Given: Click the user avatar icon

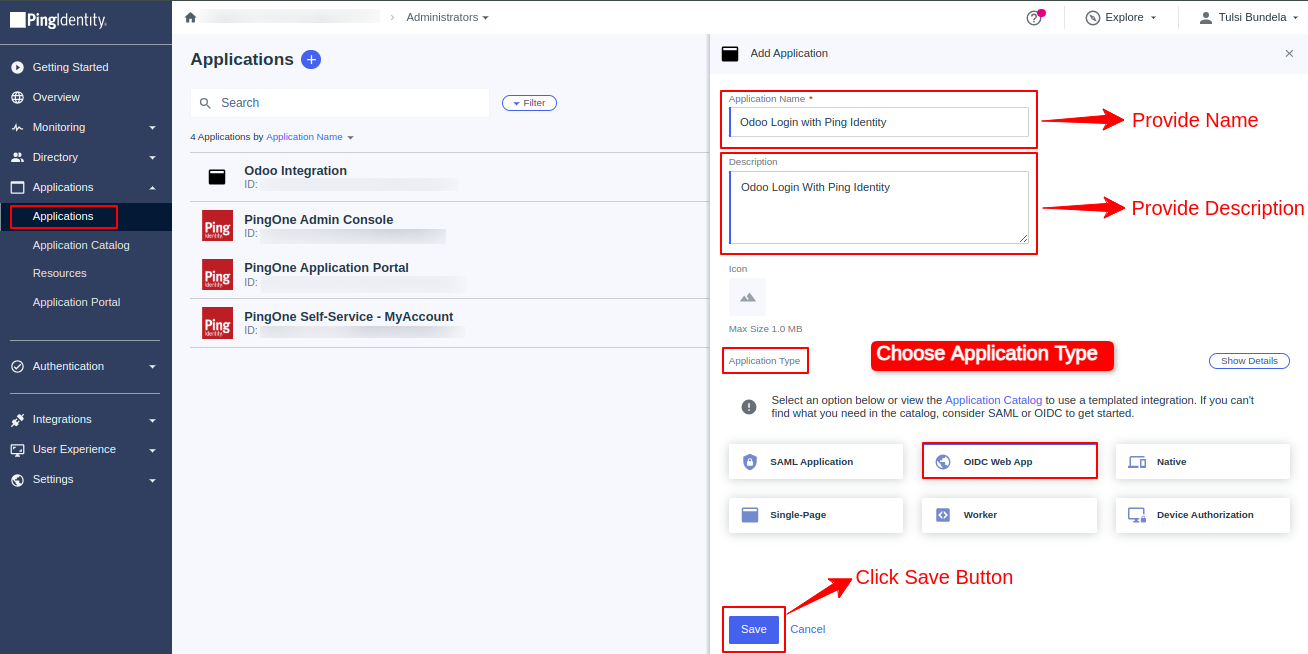Looking at the screenshot, I should pos(1205,17).
